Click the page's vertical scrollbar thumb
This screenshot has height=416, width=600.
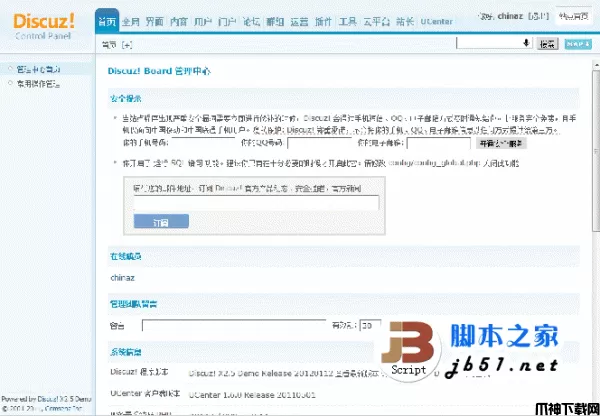pyautogui.click(x=596, y=151)
